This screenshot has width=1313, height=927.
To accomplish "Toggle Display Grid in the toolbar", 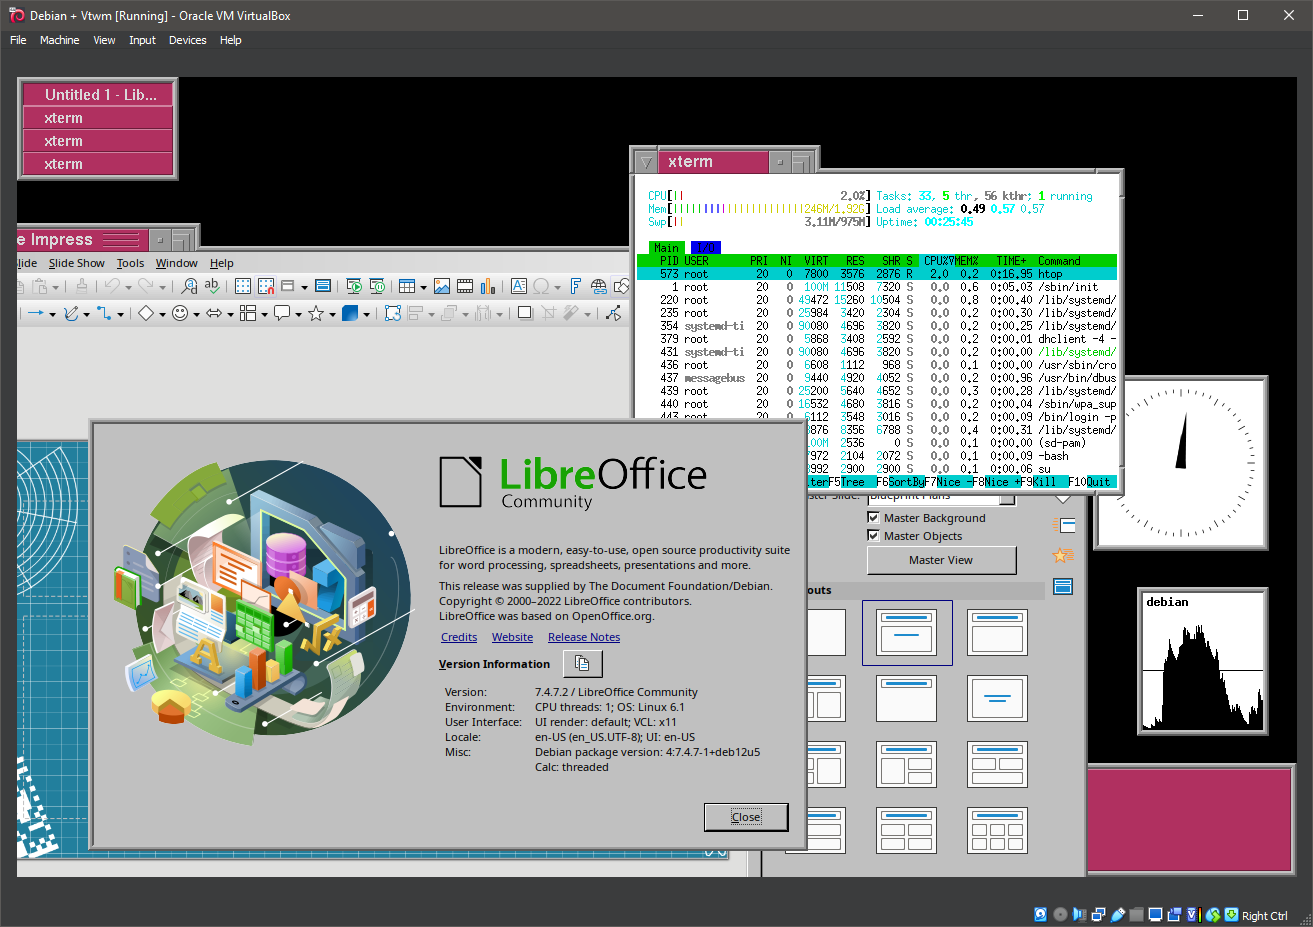I will tap(243, 286).
